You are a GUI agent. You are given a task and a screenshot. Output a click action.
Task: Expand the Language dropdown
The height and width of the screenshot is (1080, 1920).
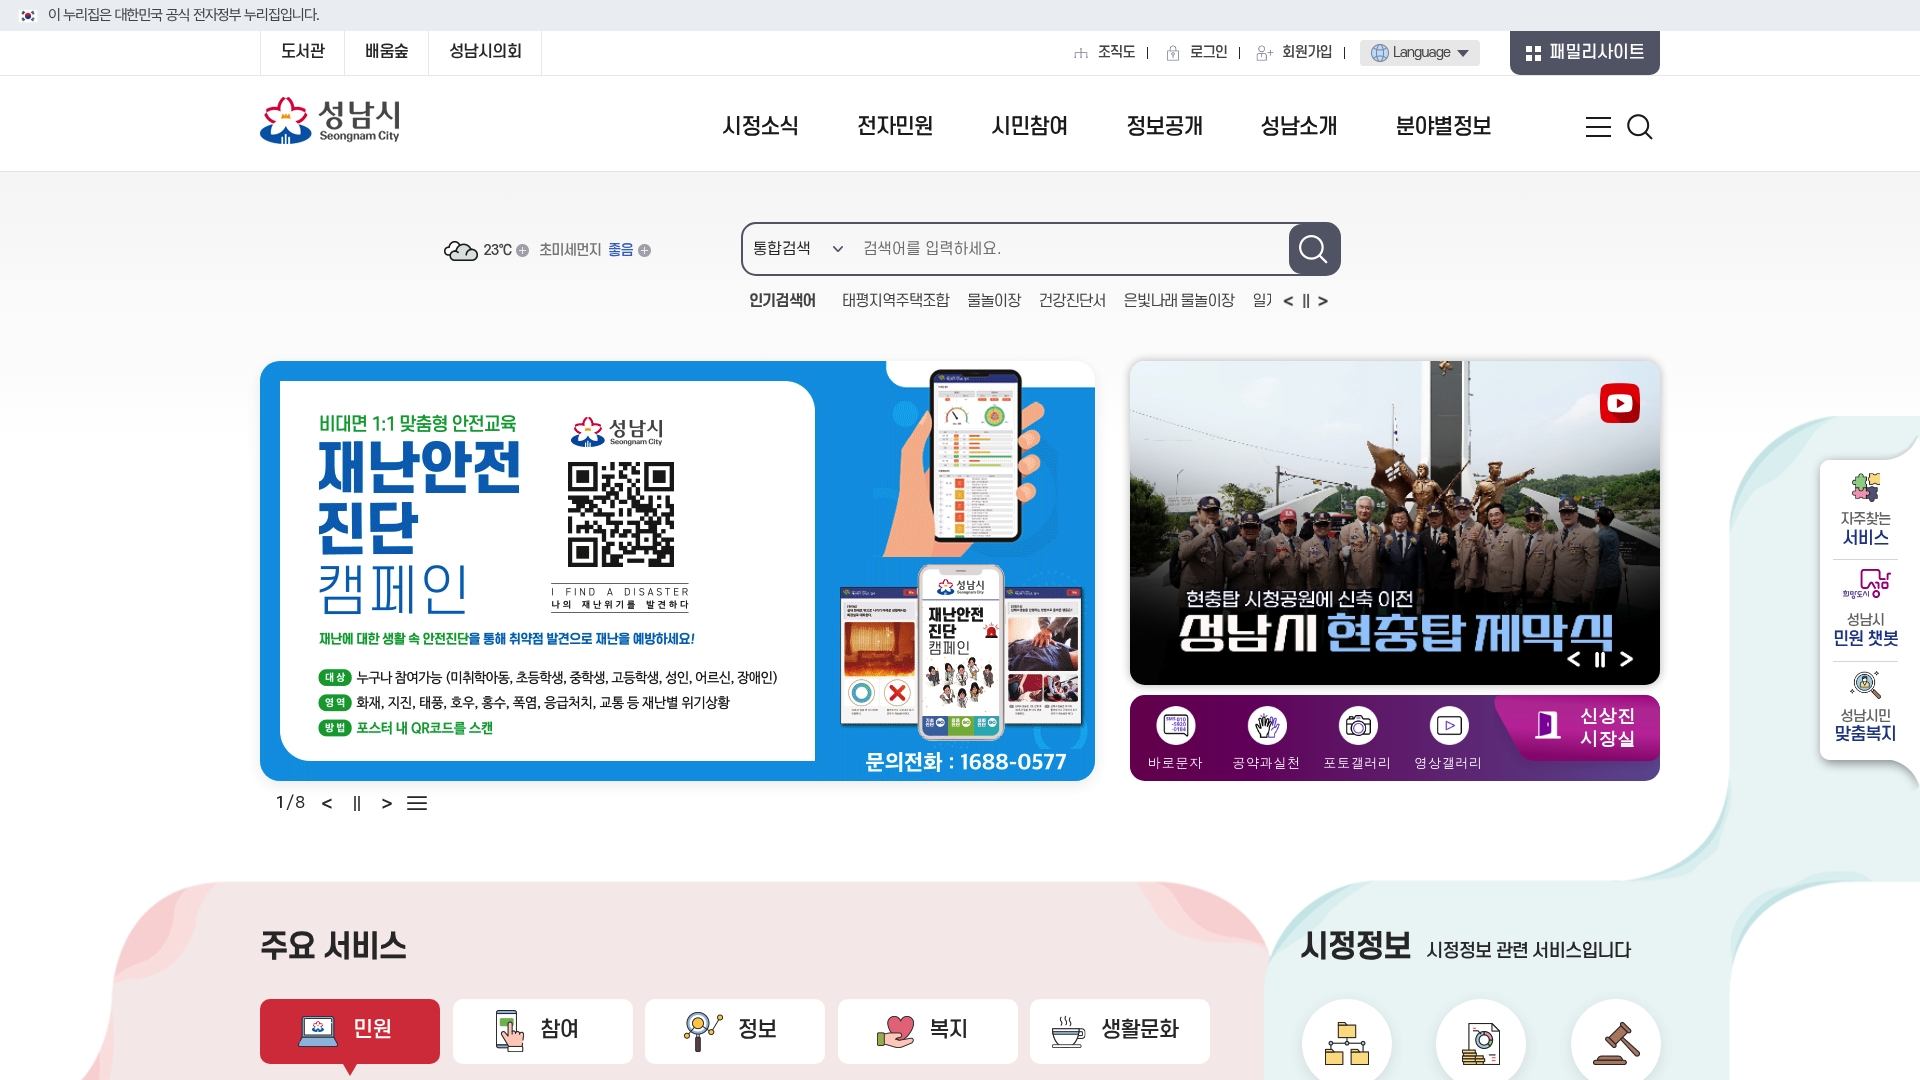tap(1419, 53)
